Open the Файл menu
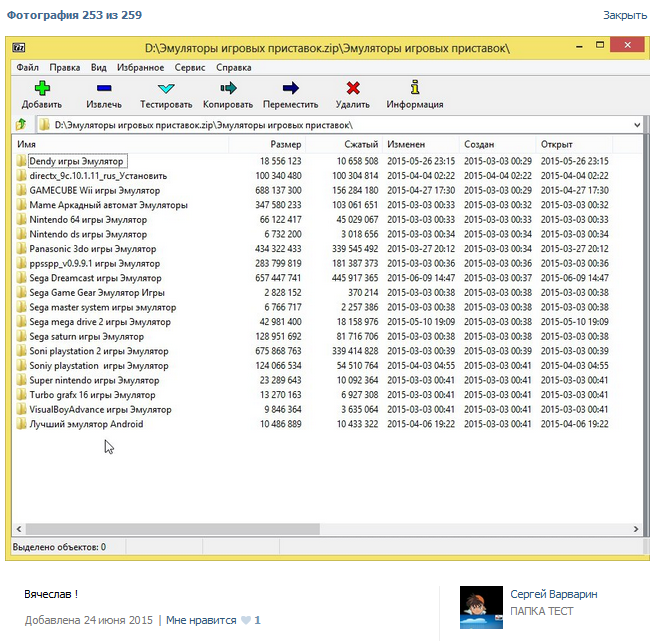The image size is (665, 641). pyautogui.click(x=28, y=67)
